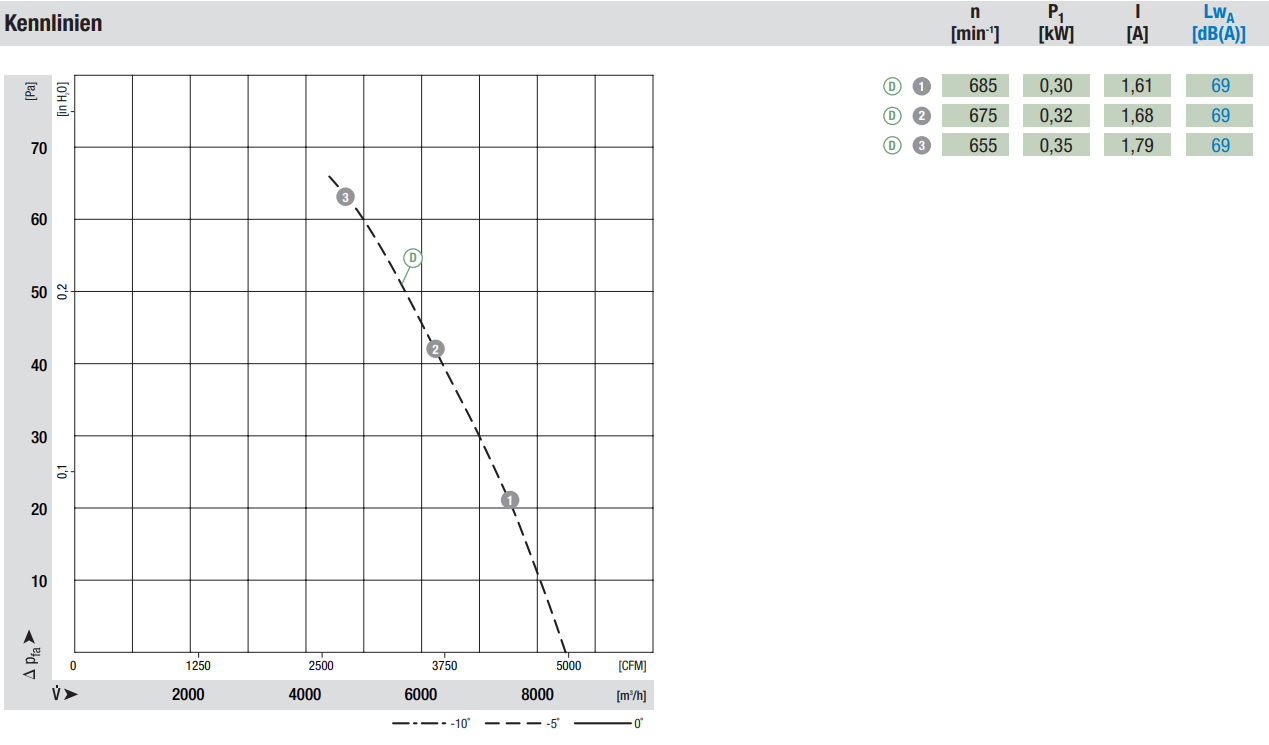The image size is (1269, 745).
Task: Select the green D icon in table row 1
Action: pyautogui.click(x=892, y=86)
